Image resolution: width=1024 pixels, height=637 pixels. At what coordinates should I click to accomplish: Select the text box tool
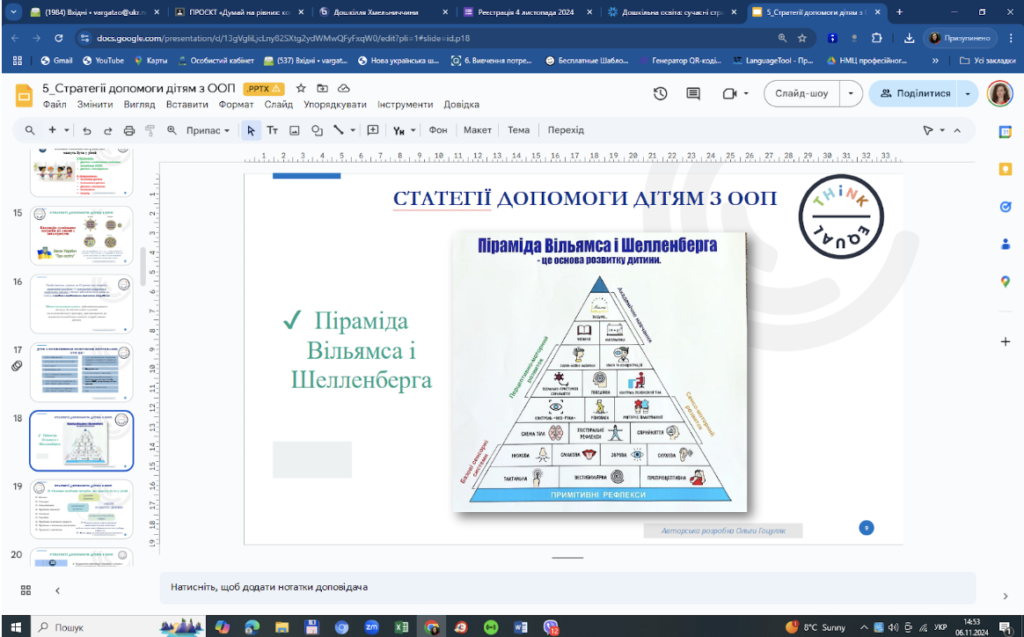coord(272,131)
